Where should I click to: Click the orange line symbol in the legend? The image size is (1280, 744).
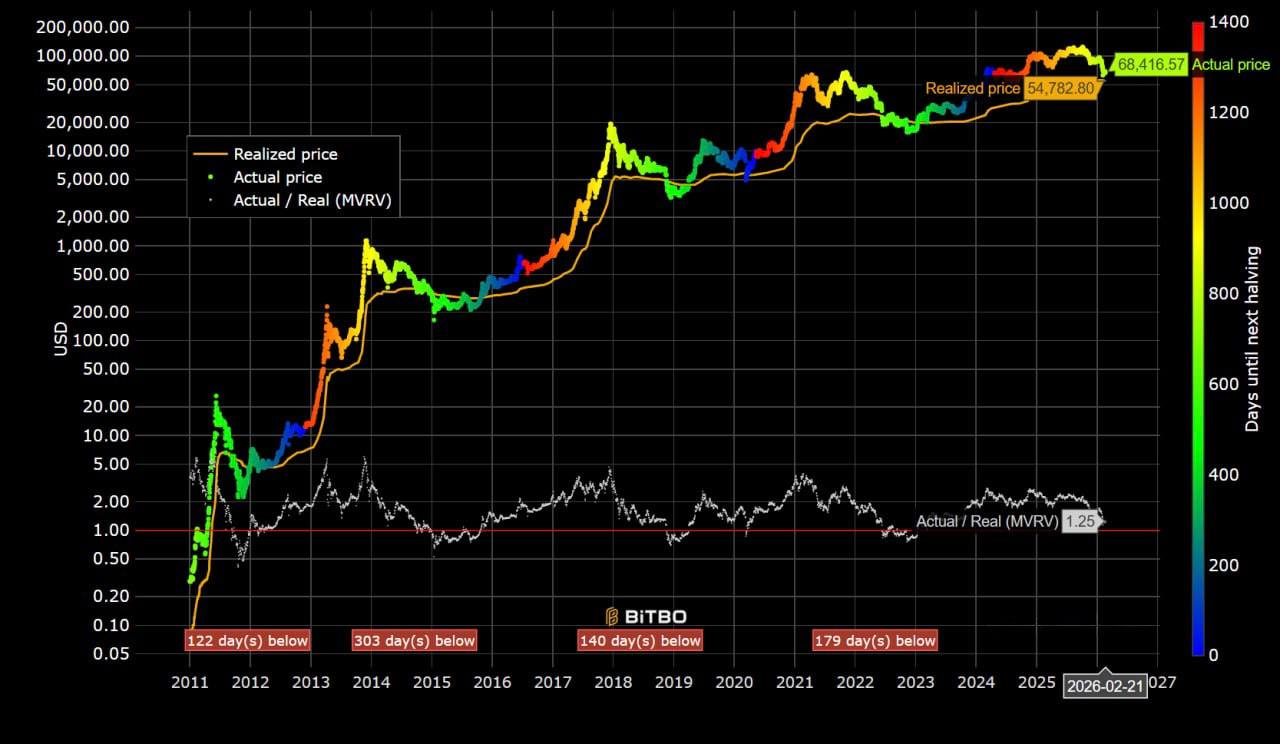pos(208,154)
